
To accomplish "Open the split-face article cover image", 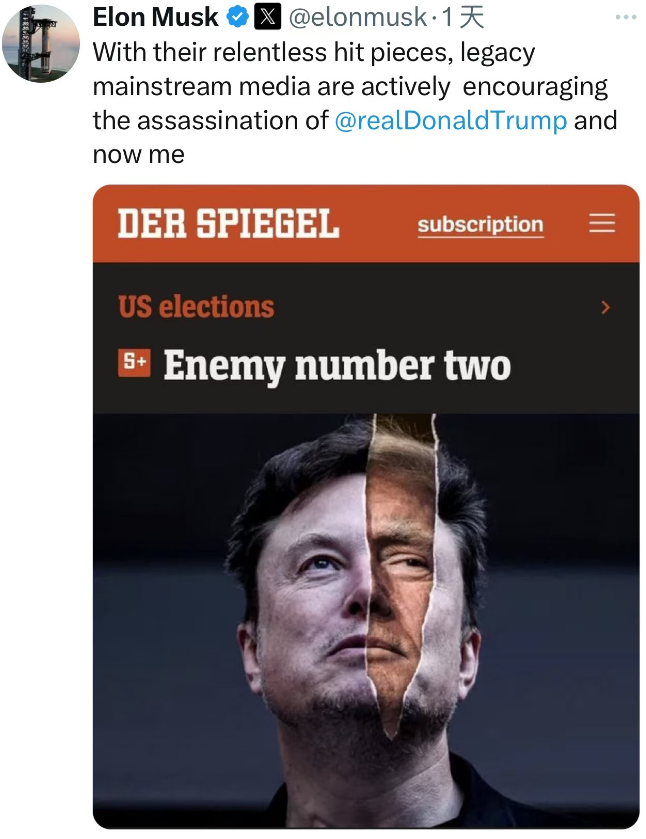I will [366, 621].
